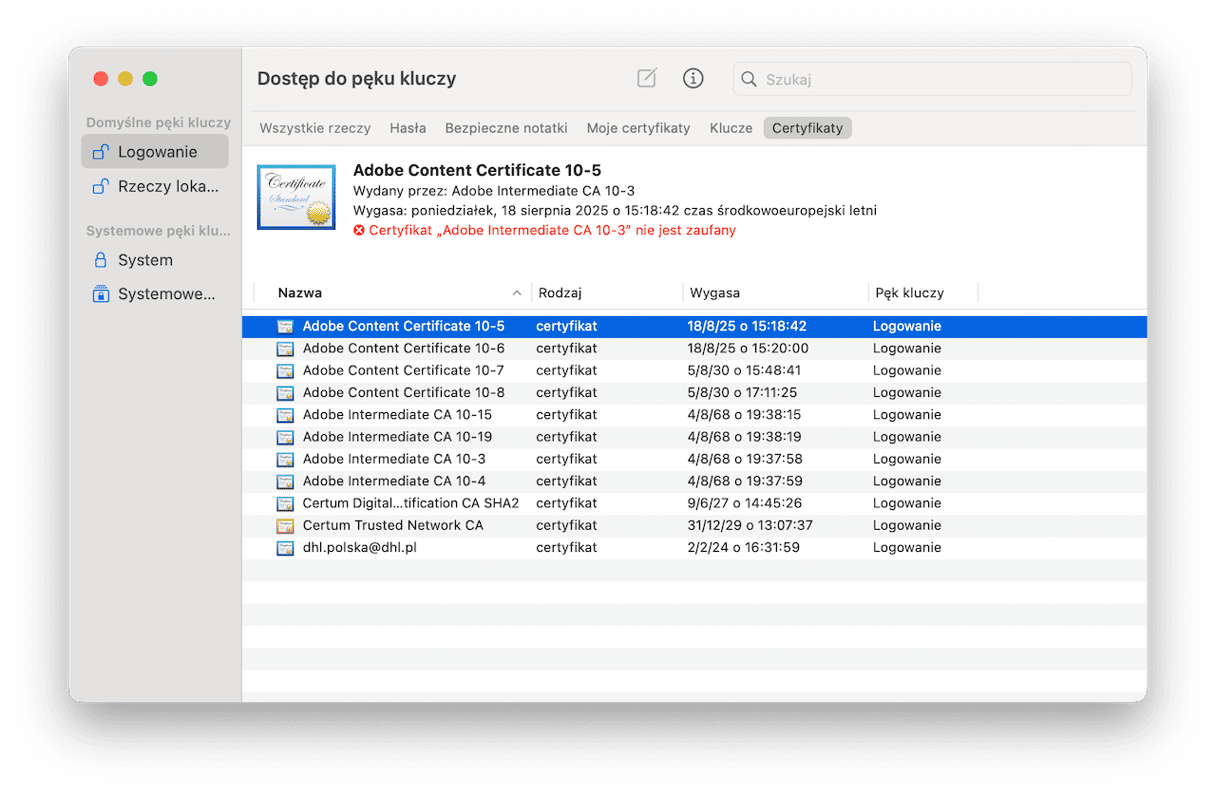The image size is (1216, 793).
Task: Select the Adobe Intermediate CA 10-3 row name
Action: (394, 459)
